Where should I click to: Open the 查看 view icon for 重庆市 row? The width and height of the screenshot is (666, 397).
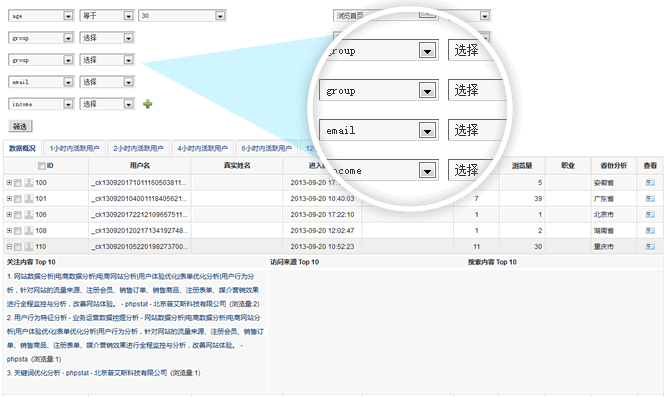650,247
